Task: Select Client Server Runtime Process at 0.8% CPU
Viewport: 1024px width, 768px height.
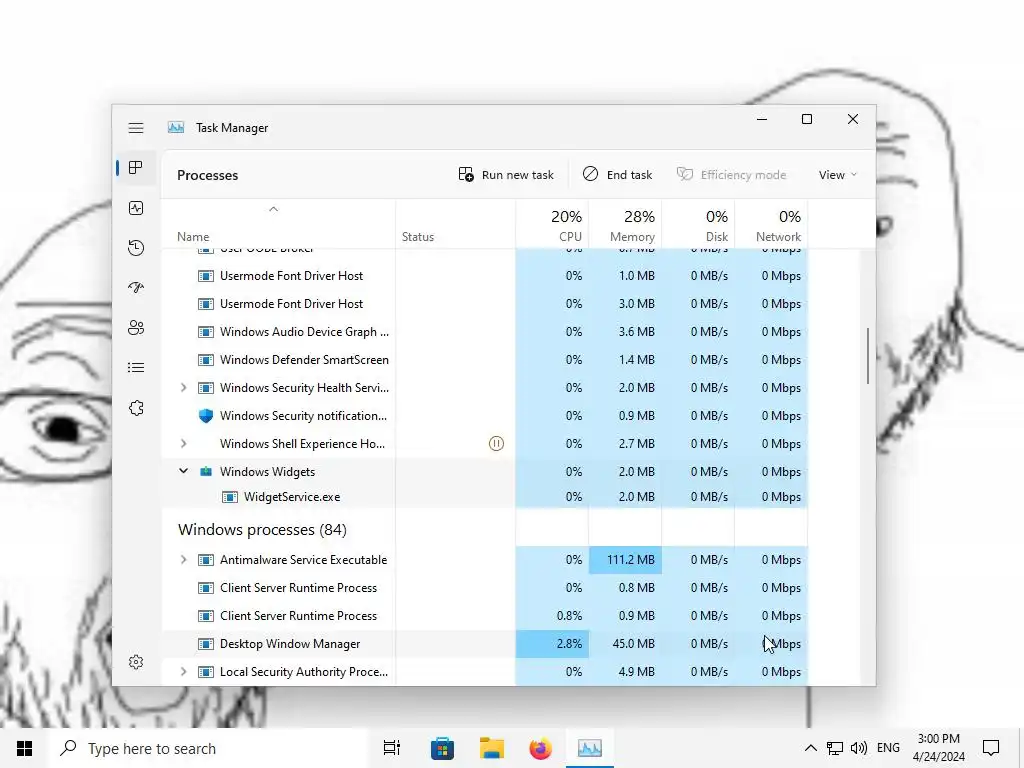Action: (485, 616)
